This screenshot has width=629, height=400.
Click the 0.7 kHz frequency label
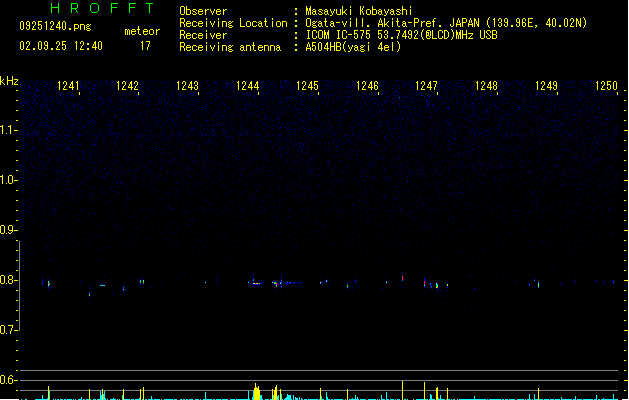8,330
